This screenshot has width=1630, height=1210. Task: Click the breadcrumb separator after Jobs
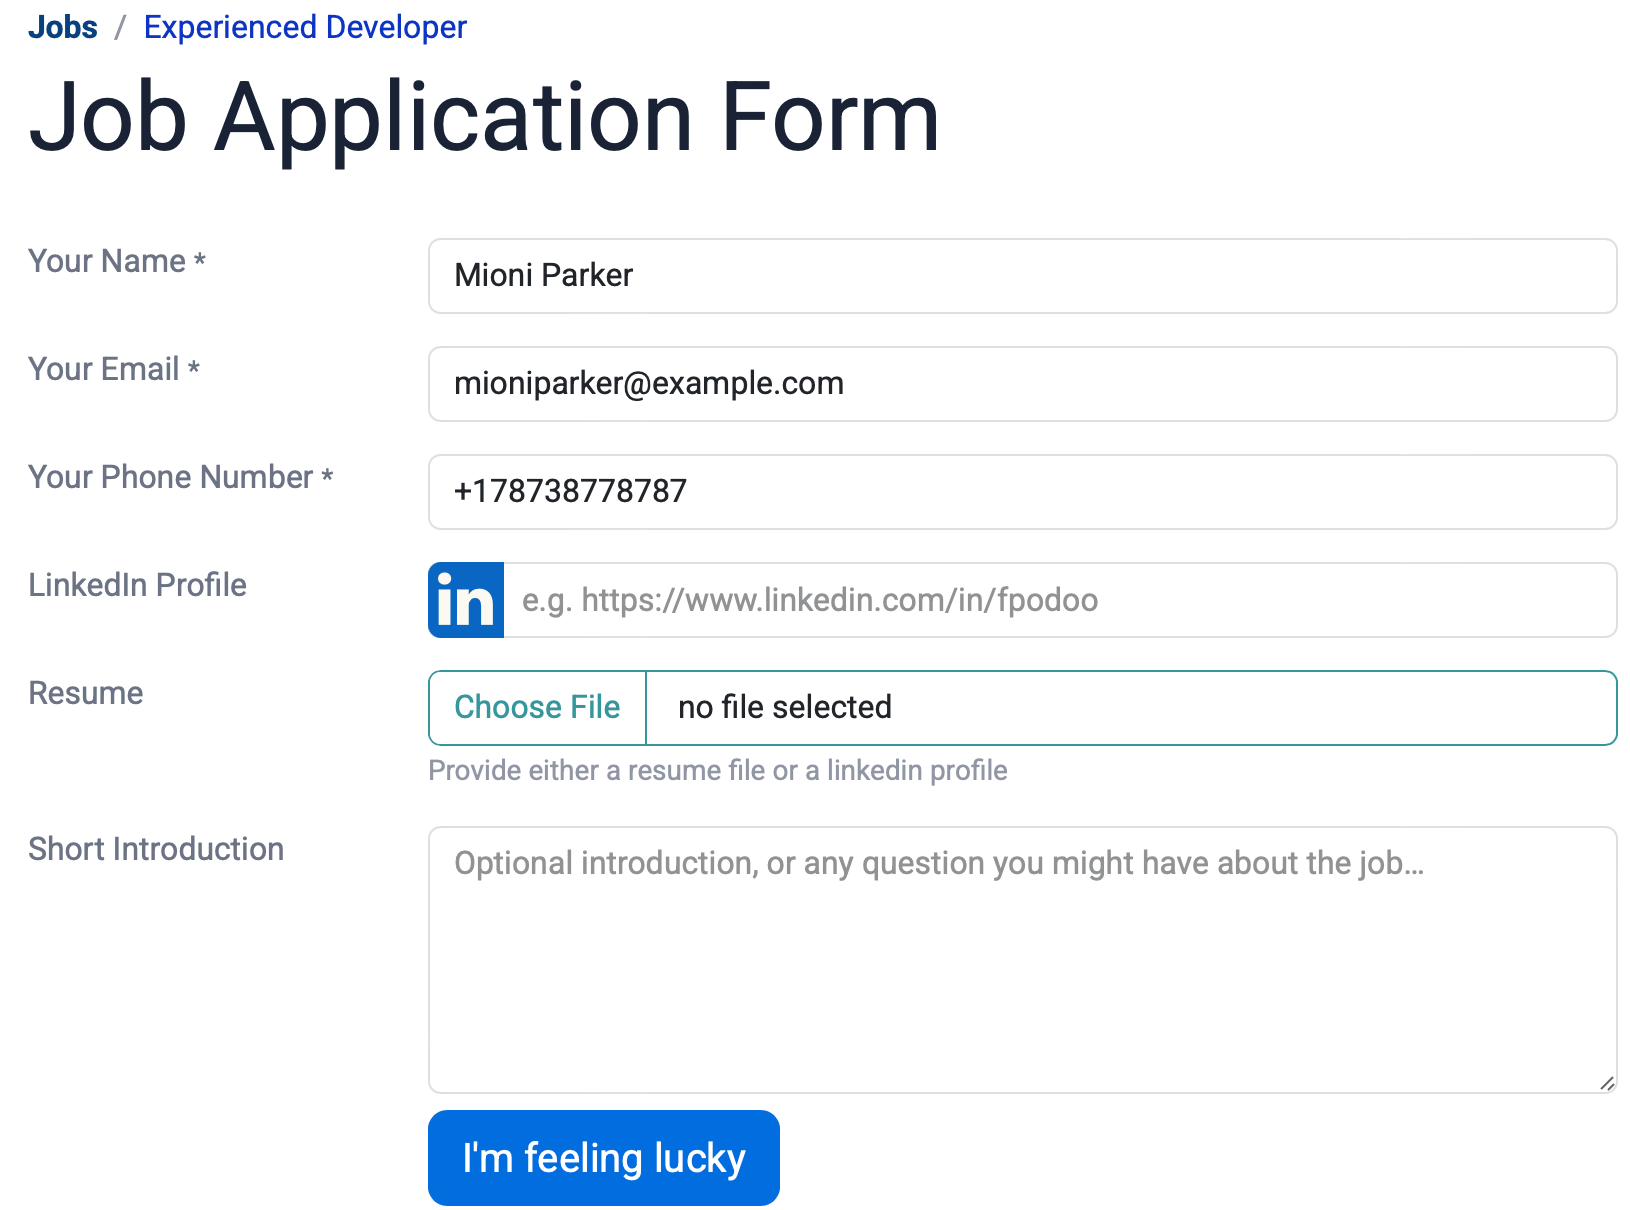(120, 26)
